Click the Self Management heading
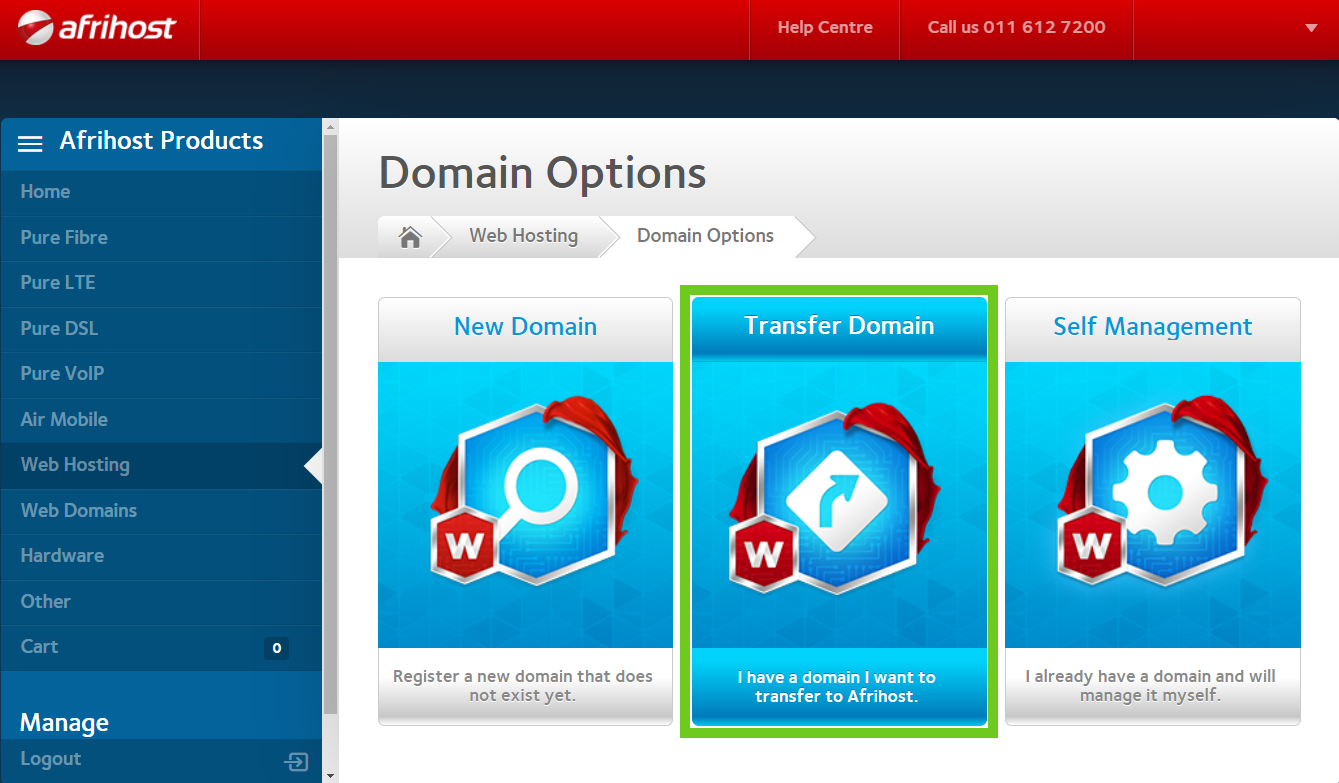The image size is (1339, 783). [x=1152, y=327]
